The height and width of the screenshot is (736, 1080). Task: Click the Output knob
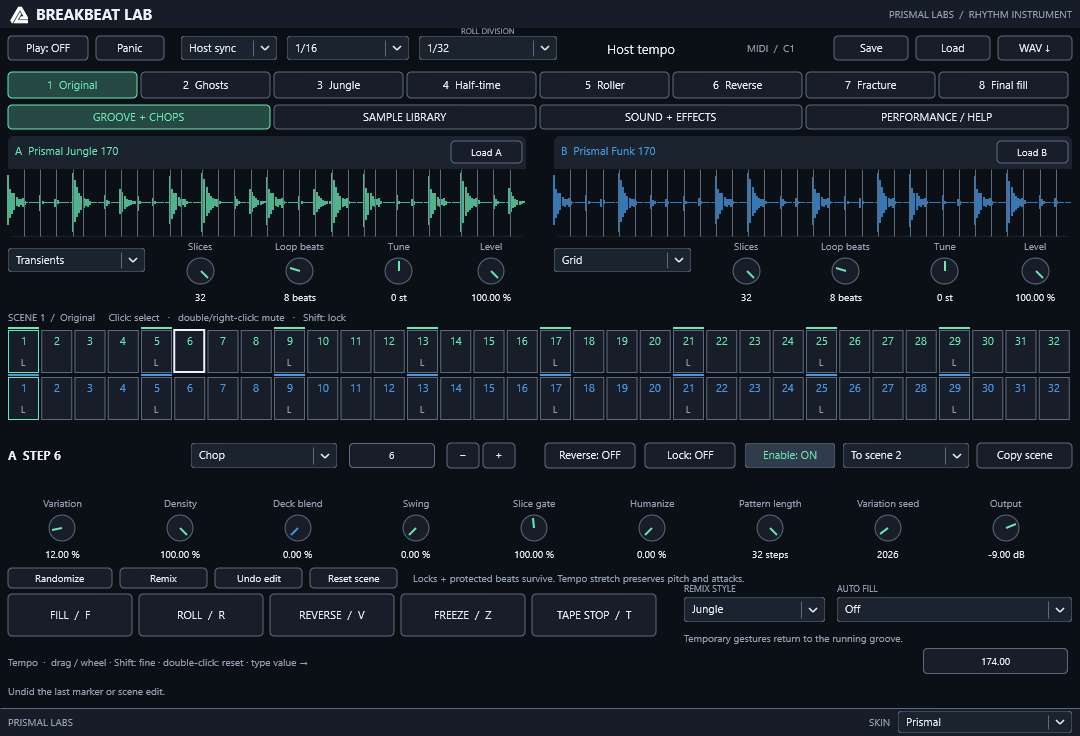(x=1006, y=528)
